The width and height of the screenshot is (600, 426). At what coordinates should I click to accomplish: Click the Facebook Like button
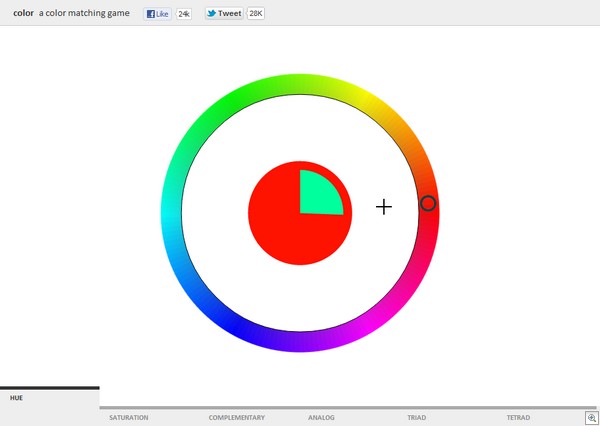[x=157, y=14]
